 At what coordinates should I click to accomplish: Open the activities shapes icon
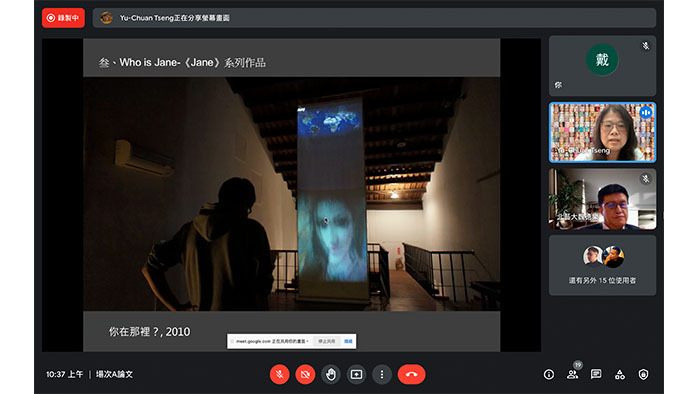point(620,374)
